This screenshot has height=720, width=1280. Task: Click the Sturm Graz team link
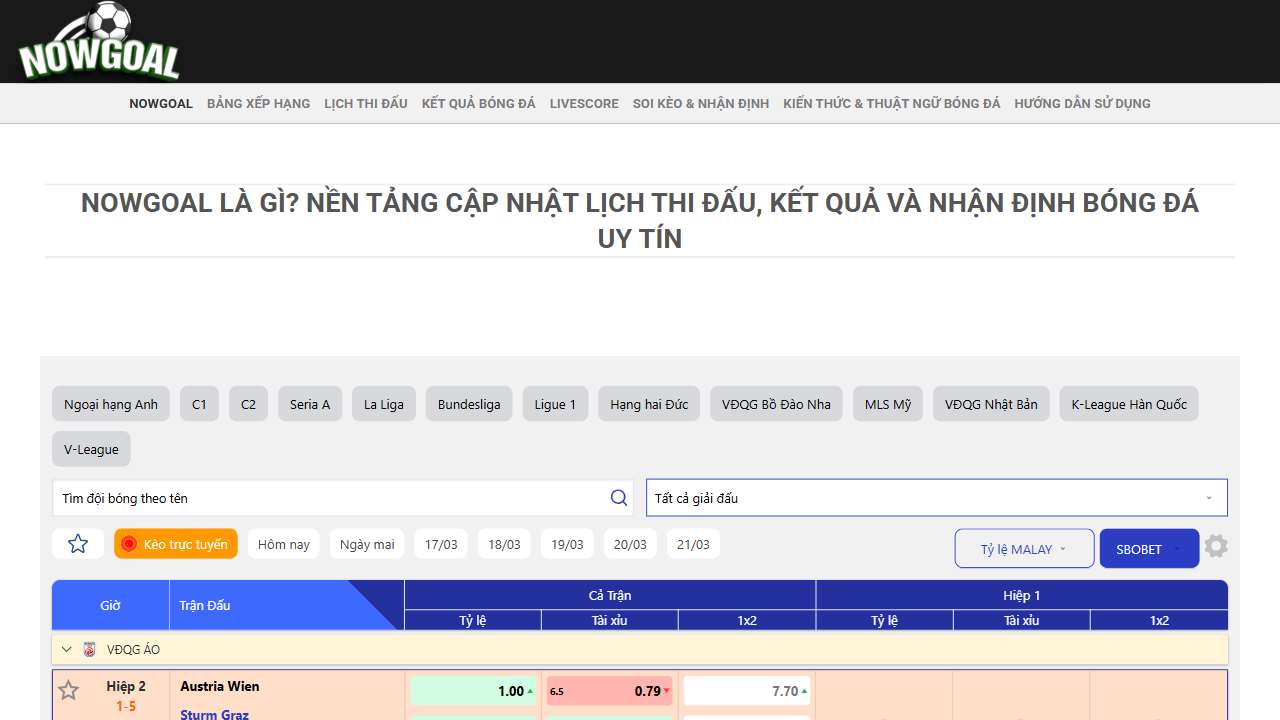click(x=214, y=714)
